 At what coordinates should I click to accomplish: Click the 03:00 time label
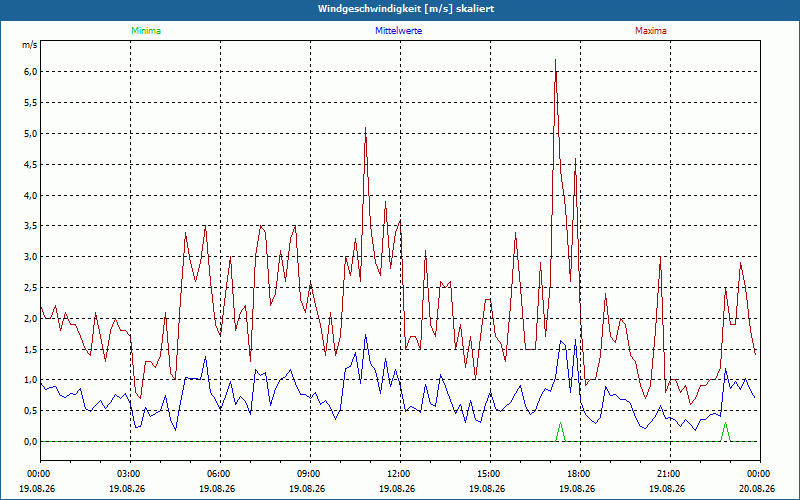tap(128, 474)
